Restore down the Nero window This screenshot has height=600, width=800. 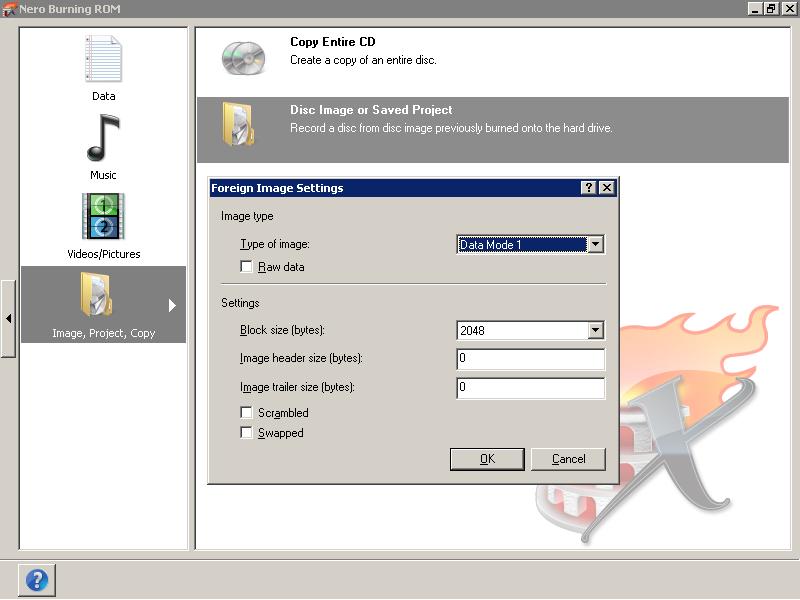point(771,8)
